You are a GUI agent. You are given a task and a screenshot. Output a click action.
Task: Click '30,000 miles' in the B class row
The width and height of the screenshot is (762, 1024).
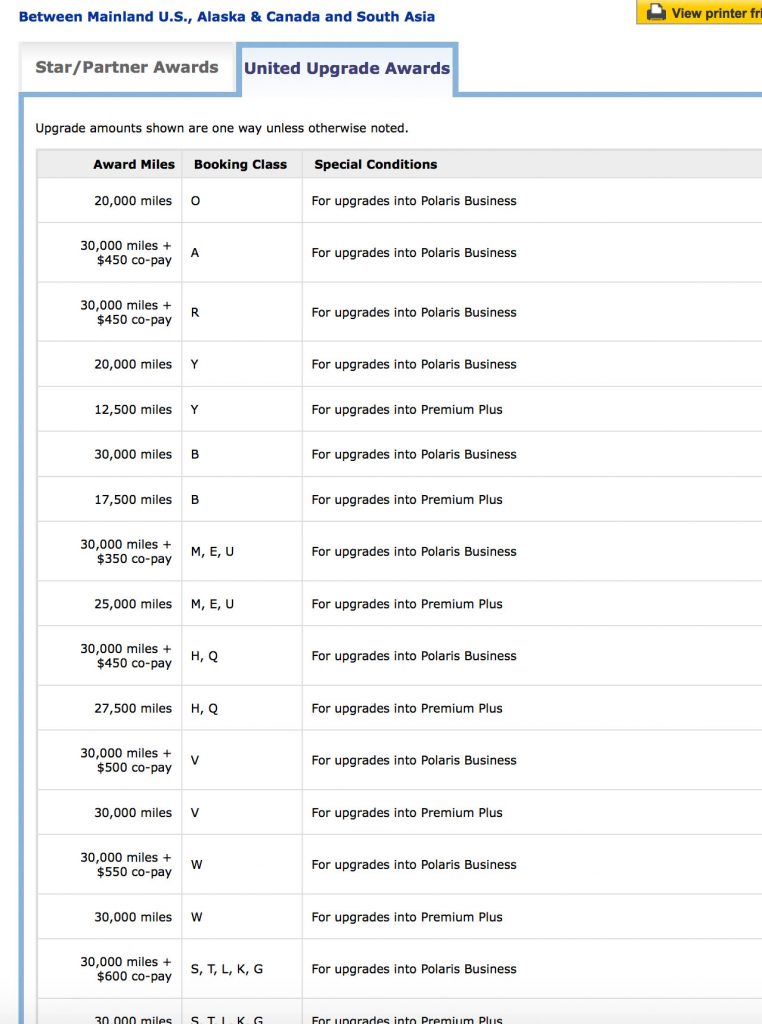(133, 454)
